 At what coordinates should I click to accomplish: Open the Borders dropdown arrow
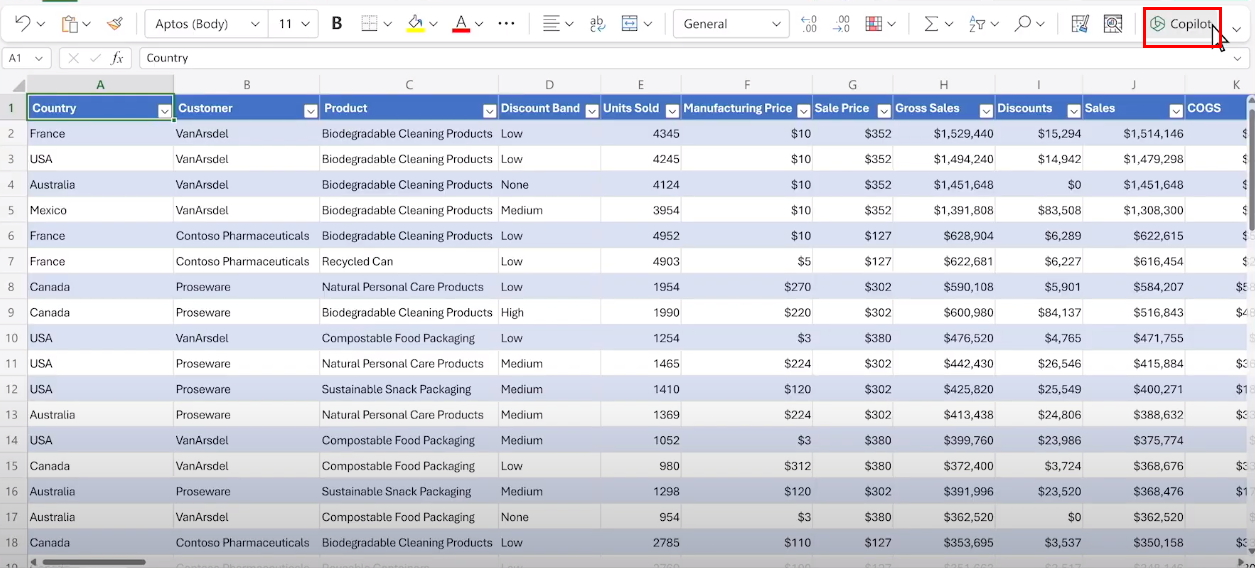click(x=387, y=24)
